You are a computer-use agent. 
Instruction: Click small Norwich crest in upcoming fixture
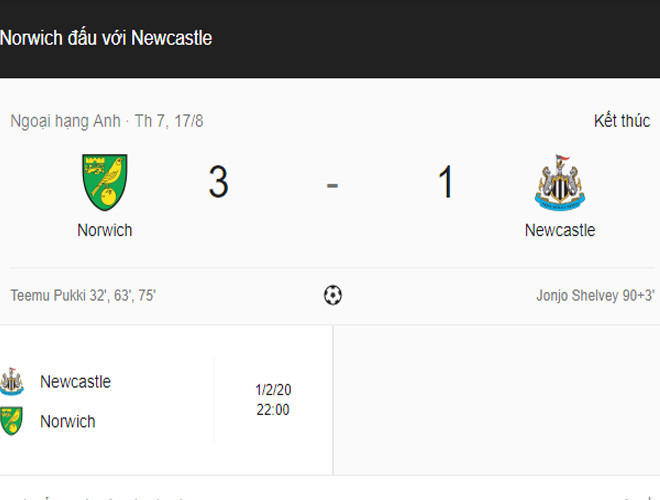tap(12, 421)
